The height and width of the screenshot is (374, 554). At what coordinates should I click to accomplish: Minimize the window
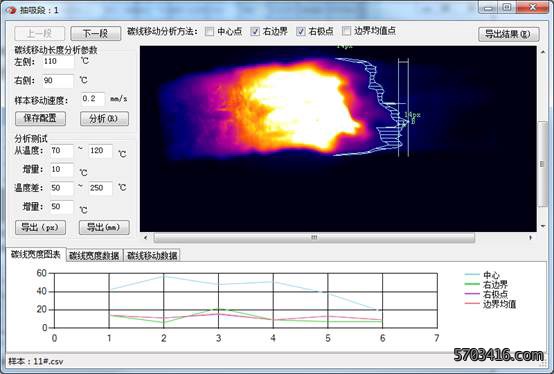[488, 8]
